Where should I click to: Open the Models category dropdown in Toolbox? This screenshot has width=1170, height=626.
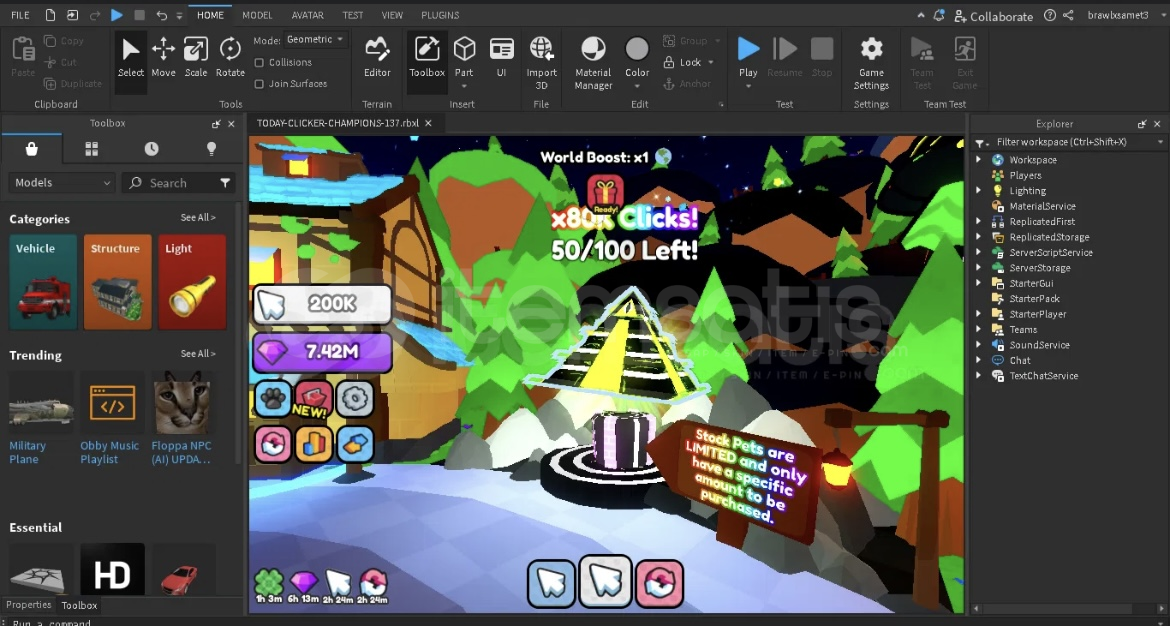tap(62, 183)
